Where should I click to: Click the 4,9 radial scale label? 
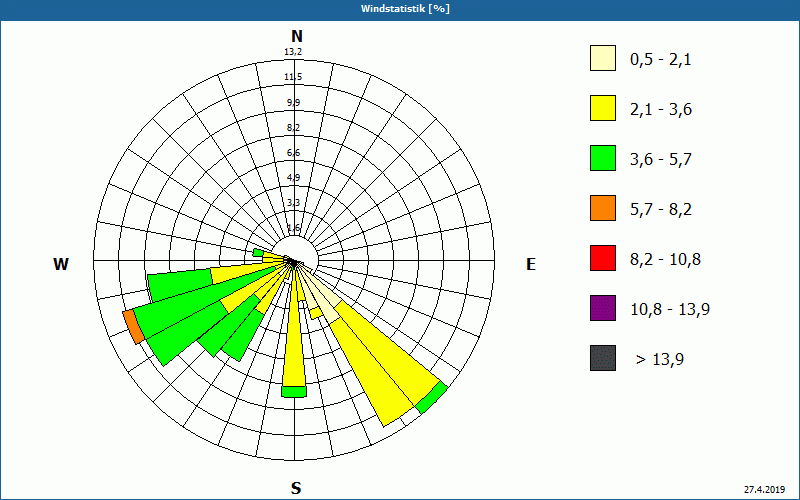[x=293, y=178]
